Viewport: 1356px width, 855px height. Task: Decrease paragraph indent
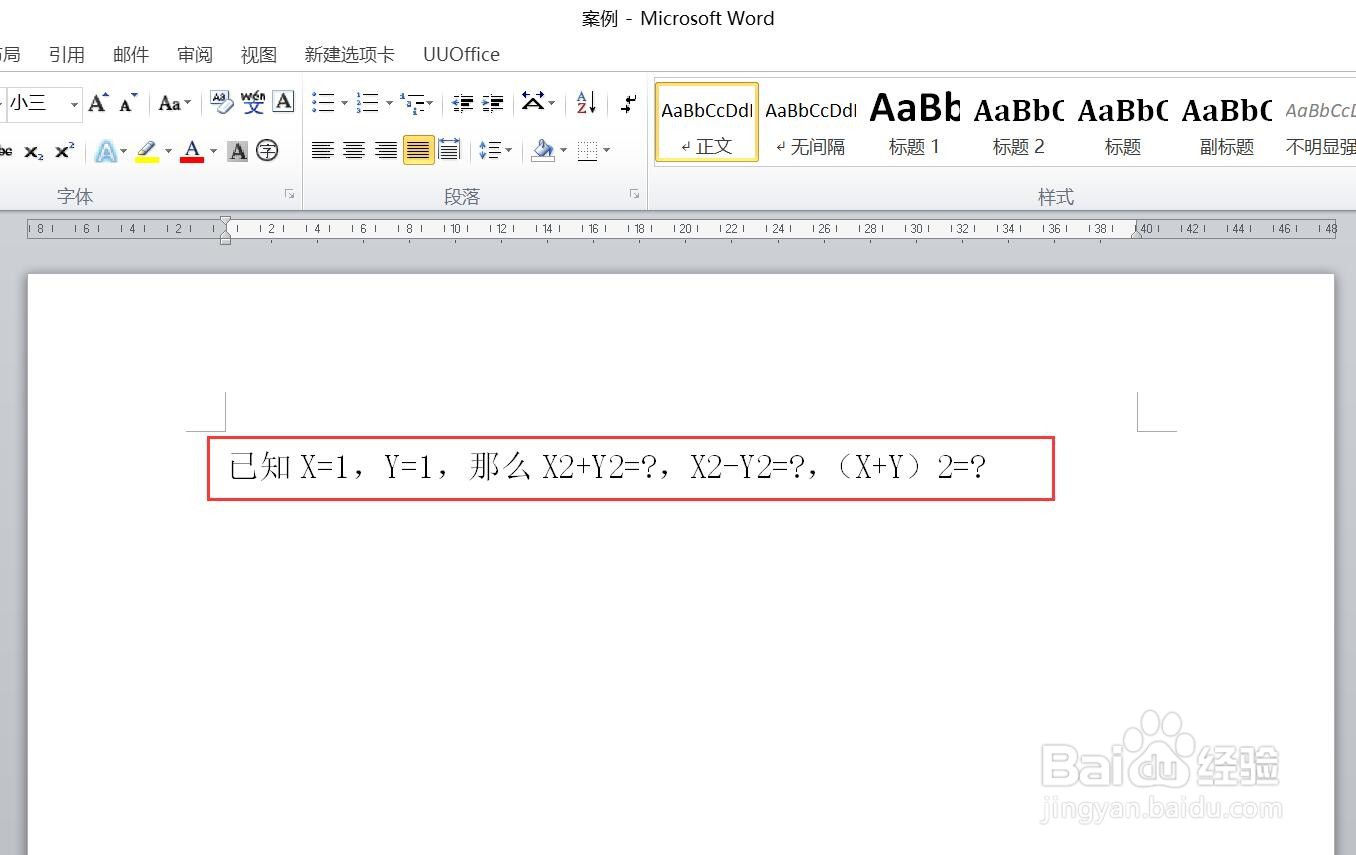462,102
